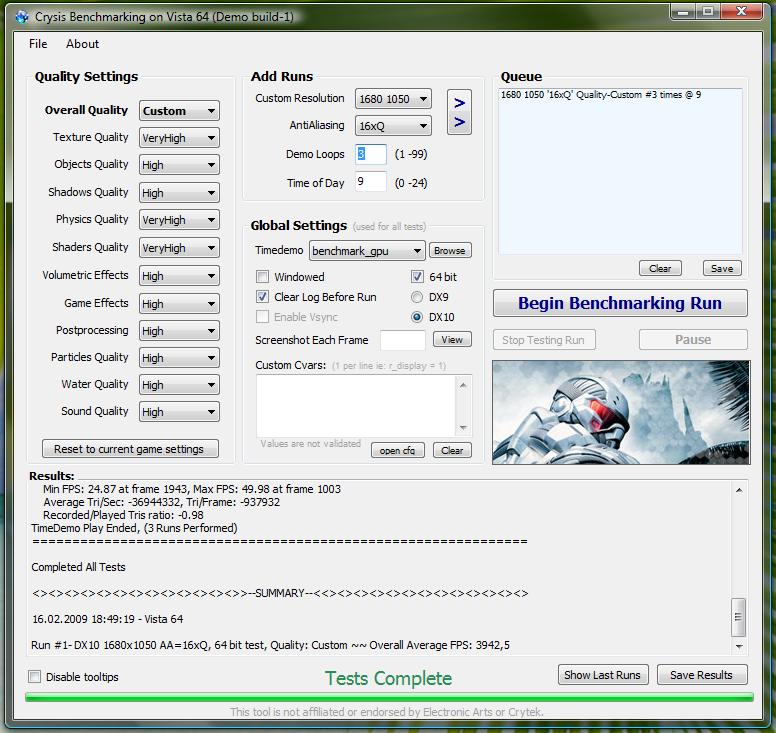The height and width of the screenshot is (733, 776).
Task: Click the Results scrollbar thumb
Action: [739, 617]
